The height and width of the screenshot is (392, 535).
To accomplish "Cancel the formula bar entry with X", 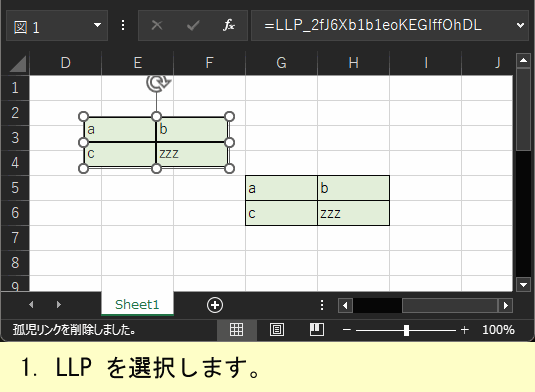I will tap(157, 25).
